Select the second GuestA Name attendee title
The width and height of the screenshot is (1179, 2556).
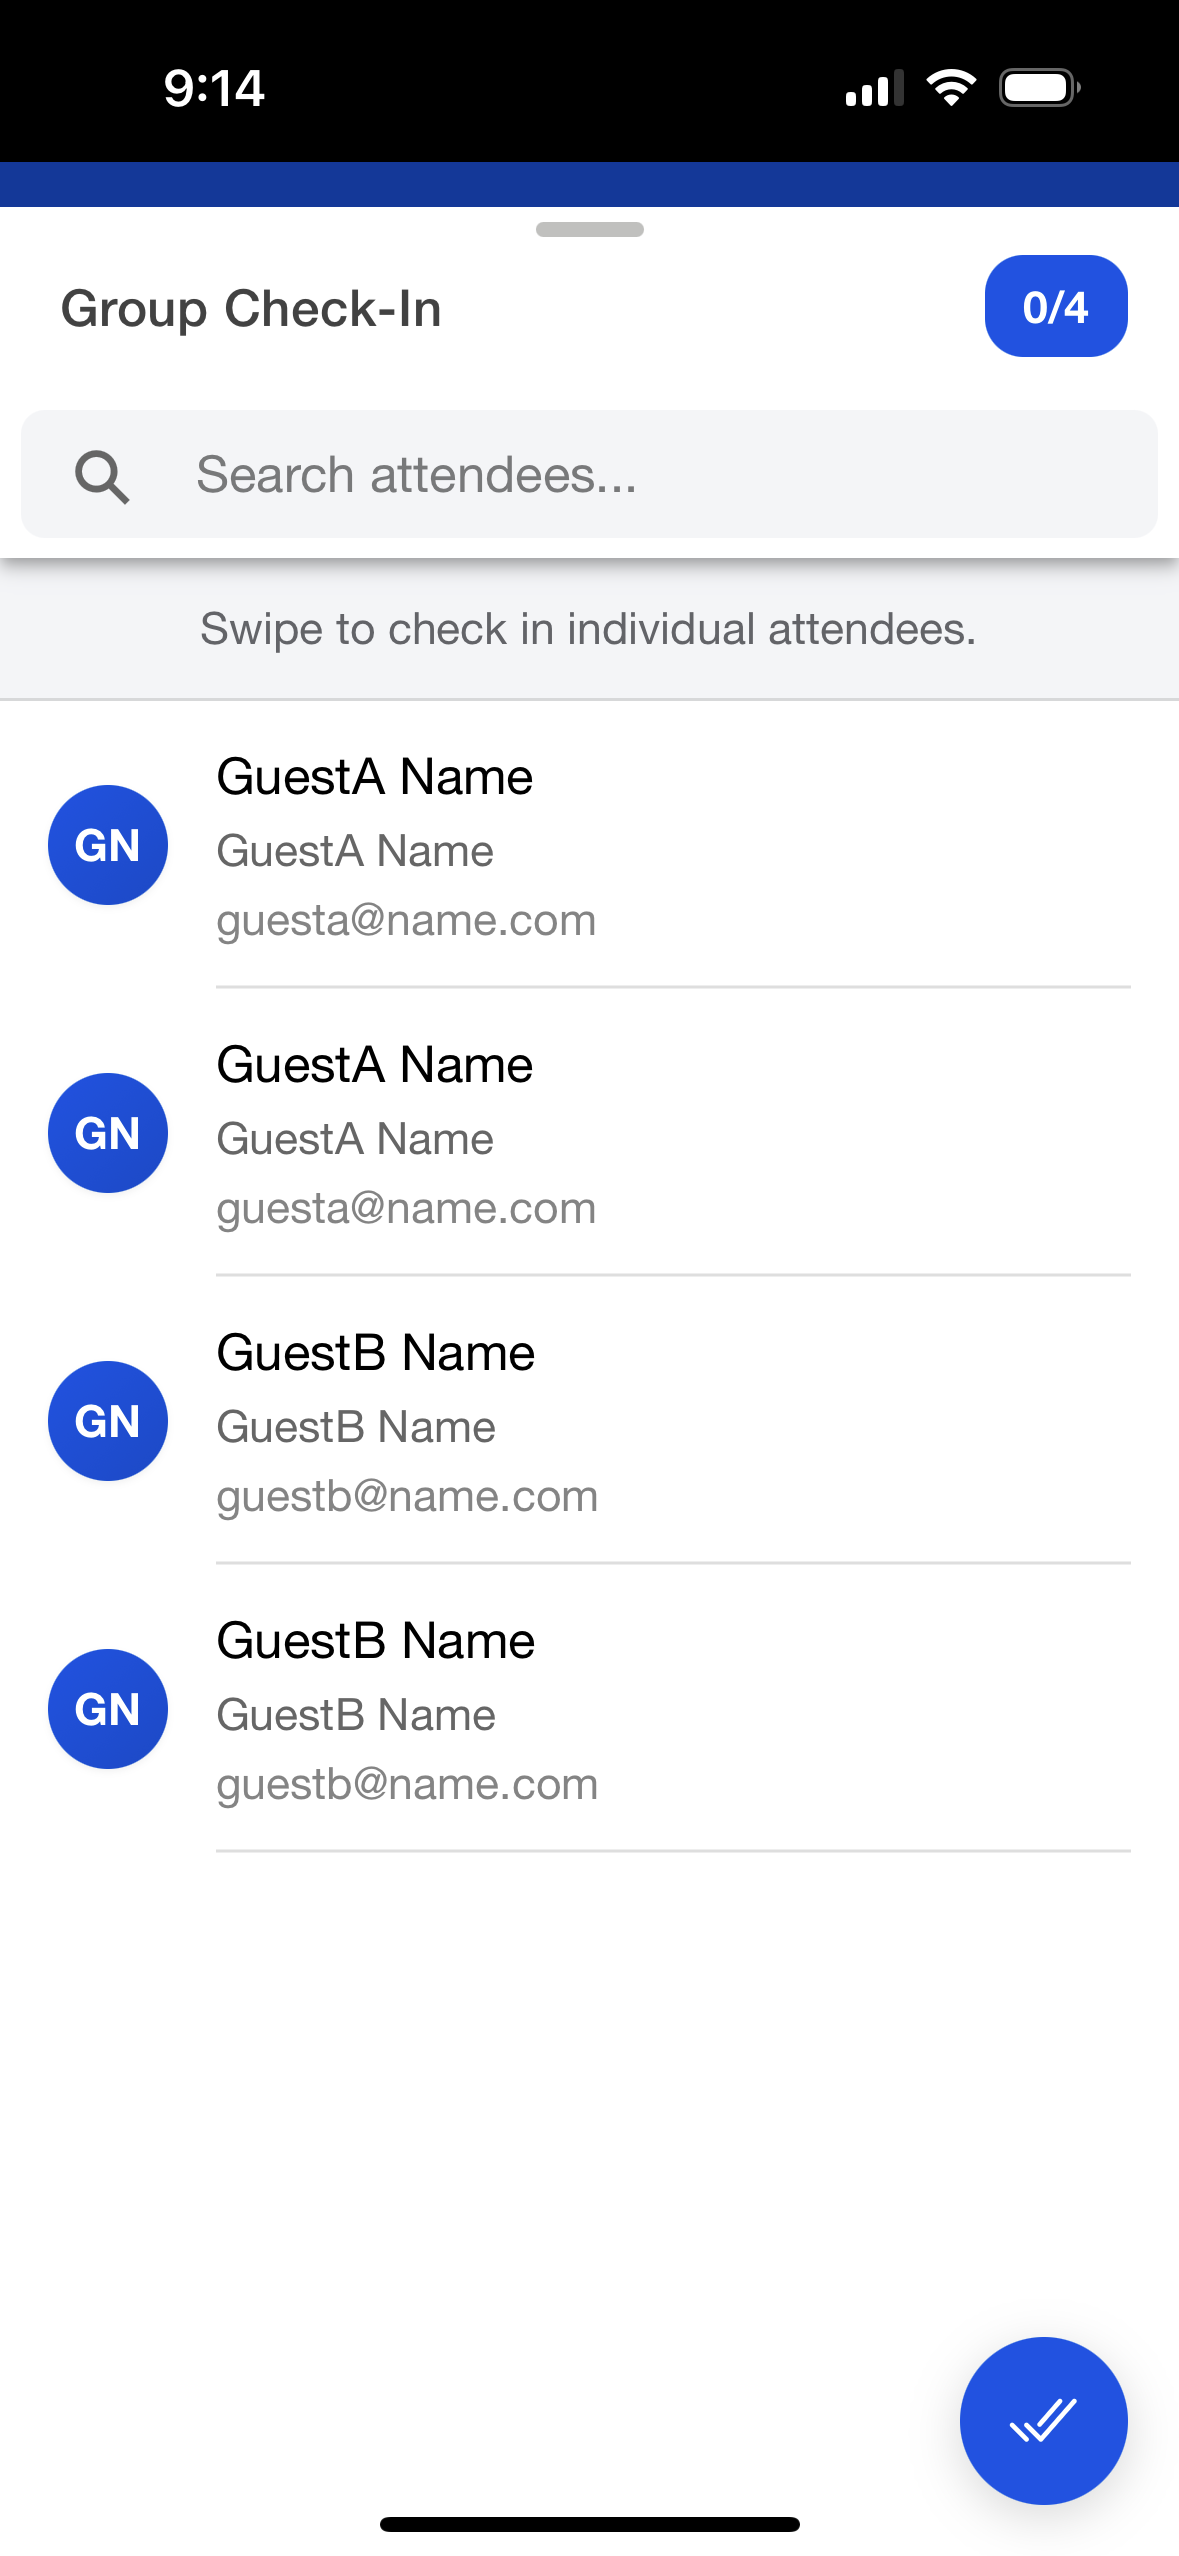(x=375, y=1065)
